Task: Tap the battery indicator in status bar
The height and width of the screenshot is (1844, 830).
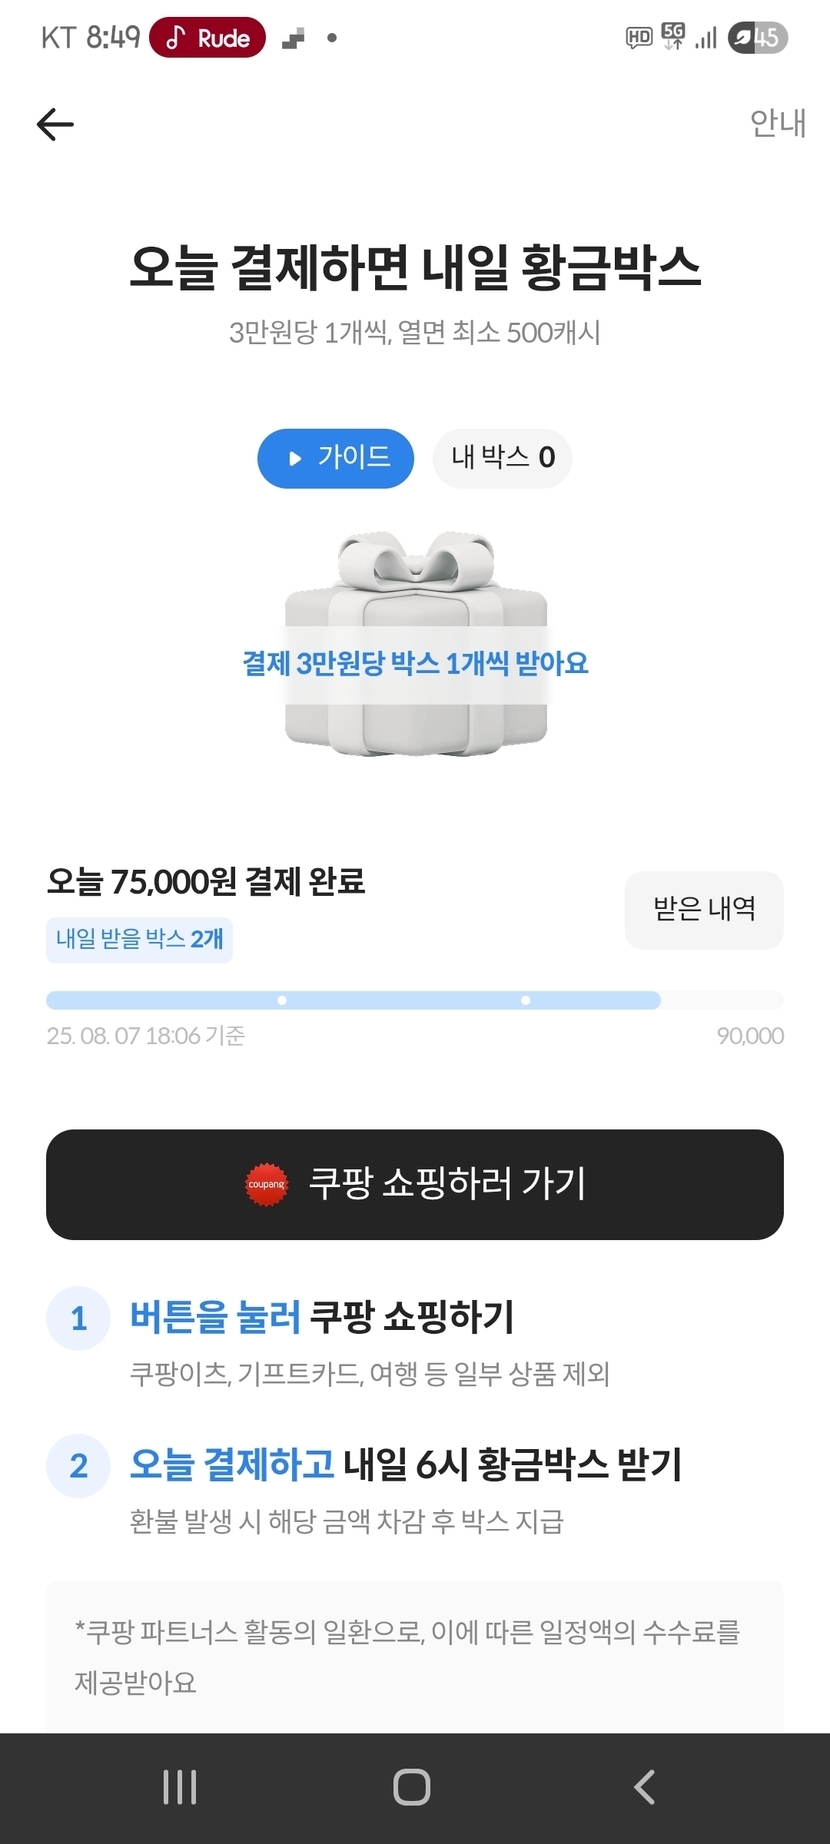Action: (757, 38)
